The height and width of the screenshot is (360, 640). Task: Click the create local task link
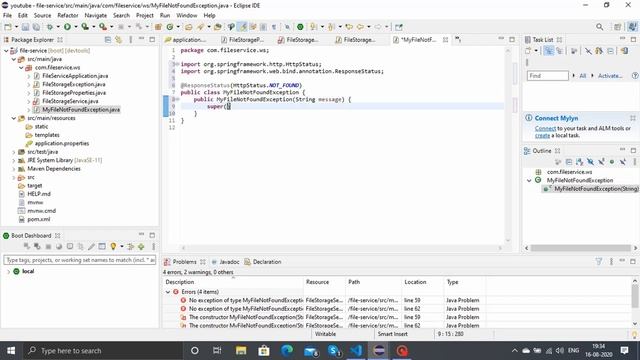[542, 136]
